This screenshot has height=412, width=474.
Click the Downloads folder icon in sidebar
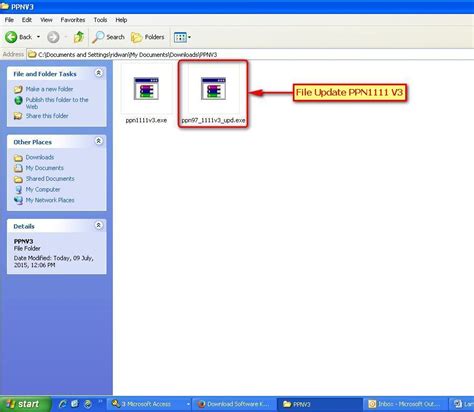pyautogui.click(x=18, y=157)
